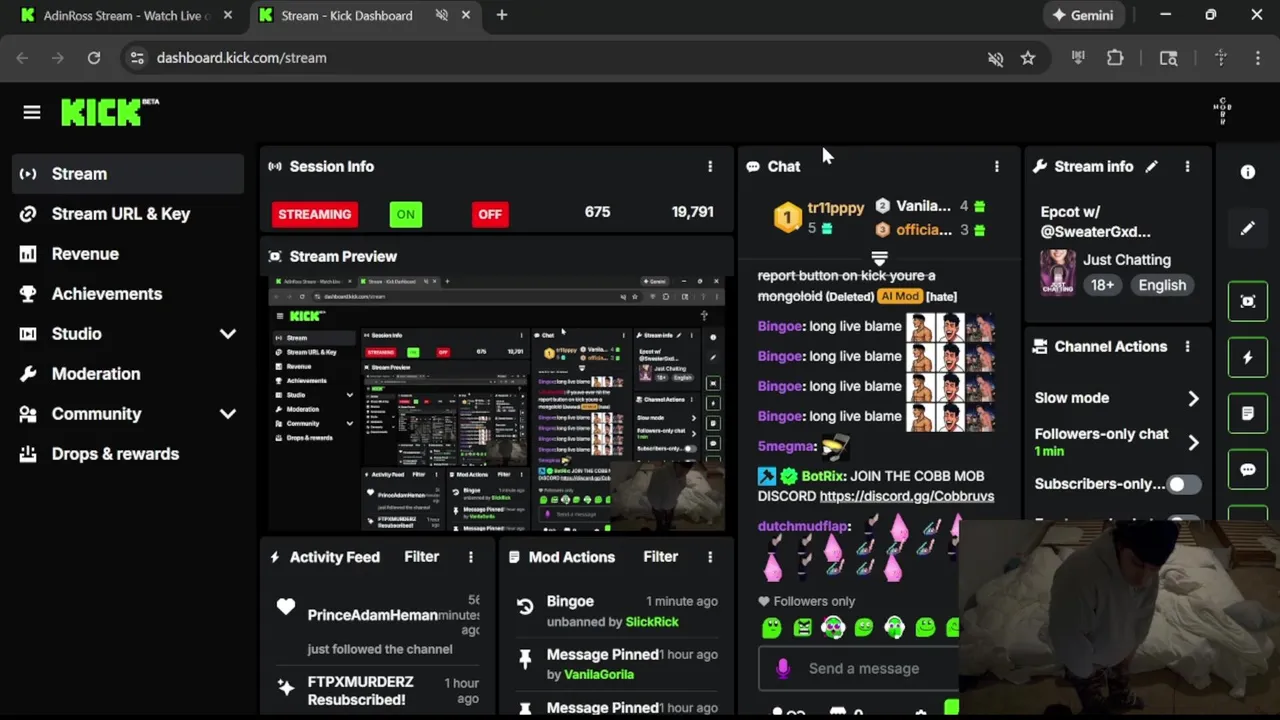
Task: Click the STREAMING status badge
Action: (x=314, y=214)
